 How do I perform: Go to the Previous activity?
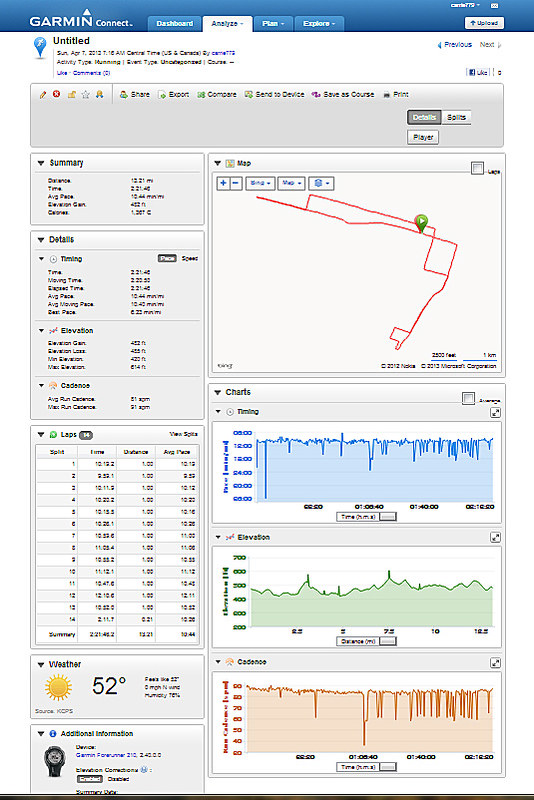(x=454, y=45)
